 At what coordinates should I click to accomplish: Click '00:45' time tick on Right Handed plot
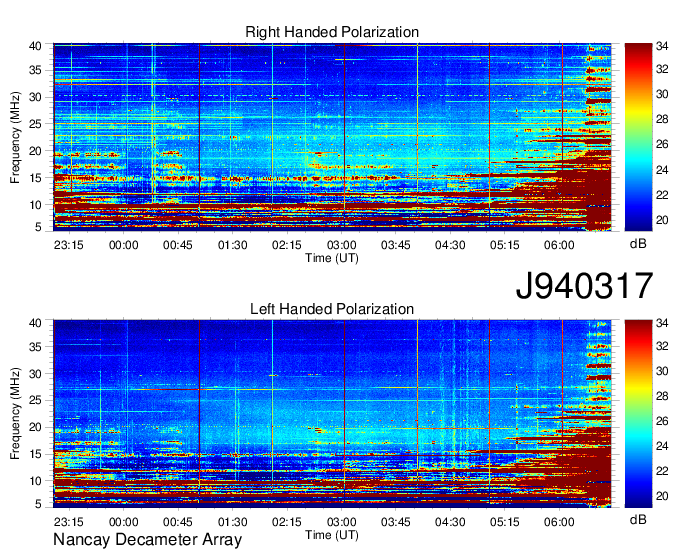click(178, 245)
